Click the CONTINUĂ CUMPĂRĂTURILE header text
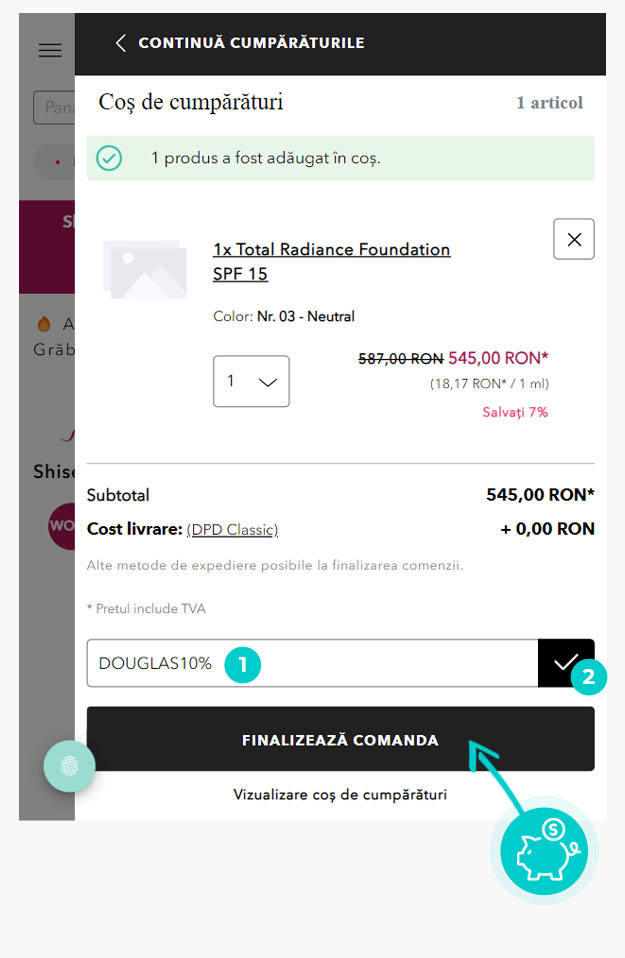This screenshot has height=958, width=625. [x=251, y=43]
